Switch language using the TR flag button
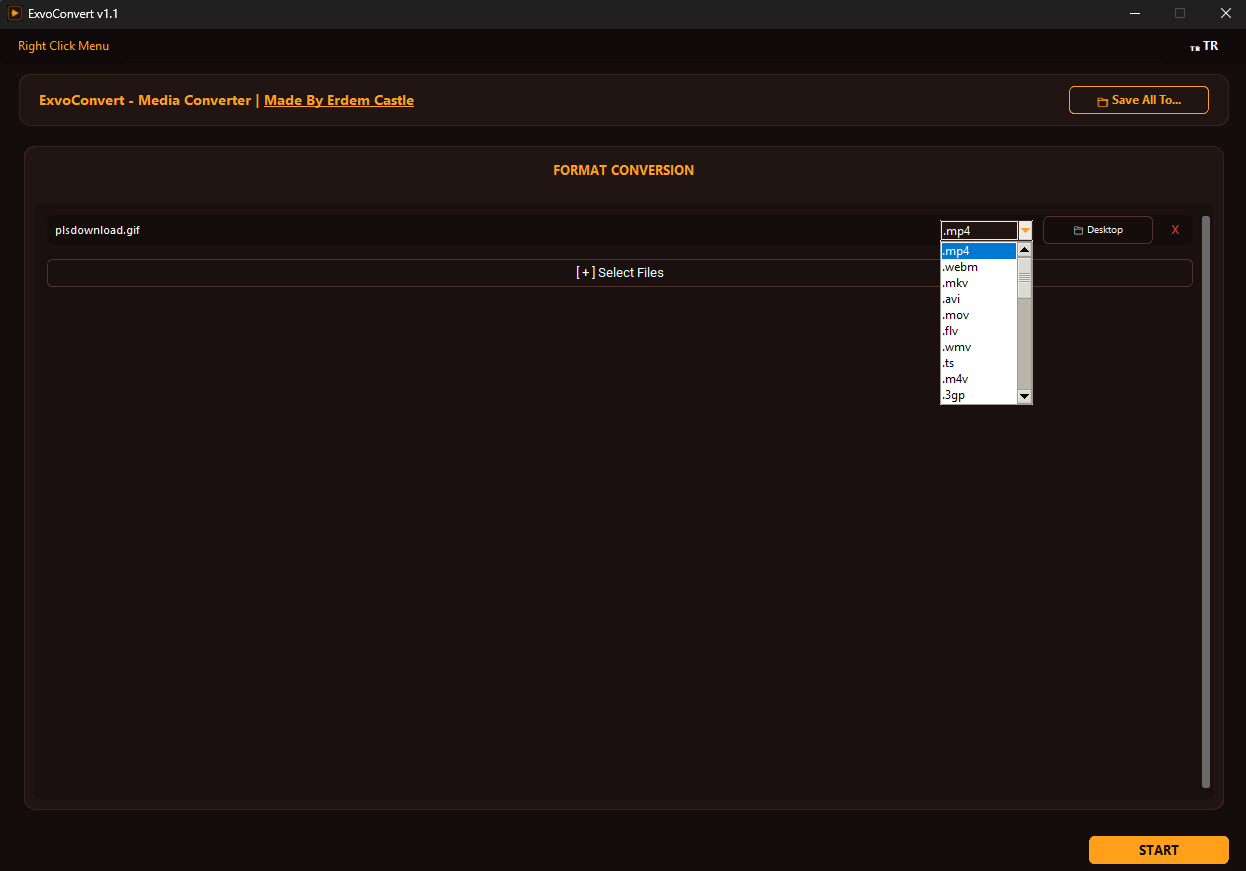The width and height of the screenshot is (1246, 871). tap(1204, 46)
